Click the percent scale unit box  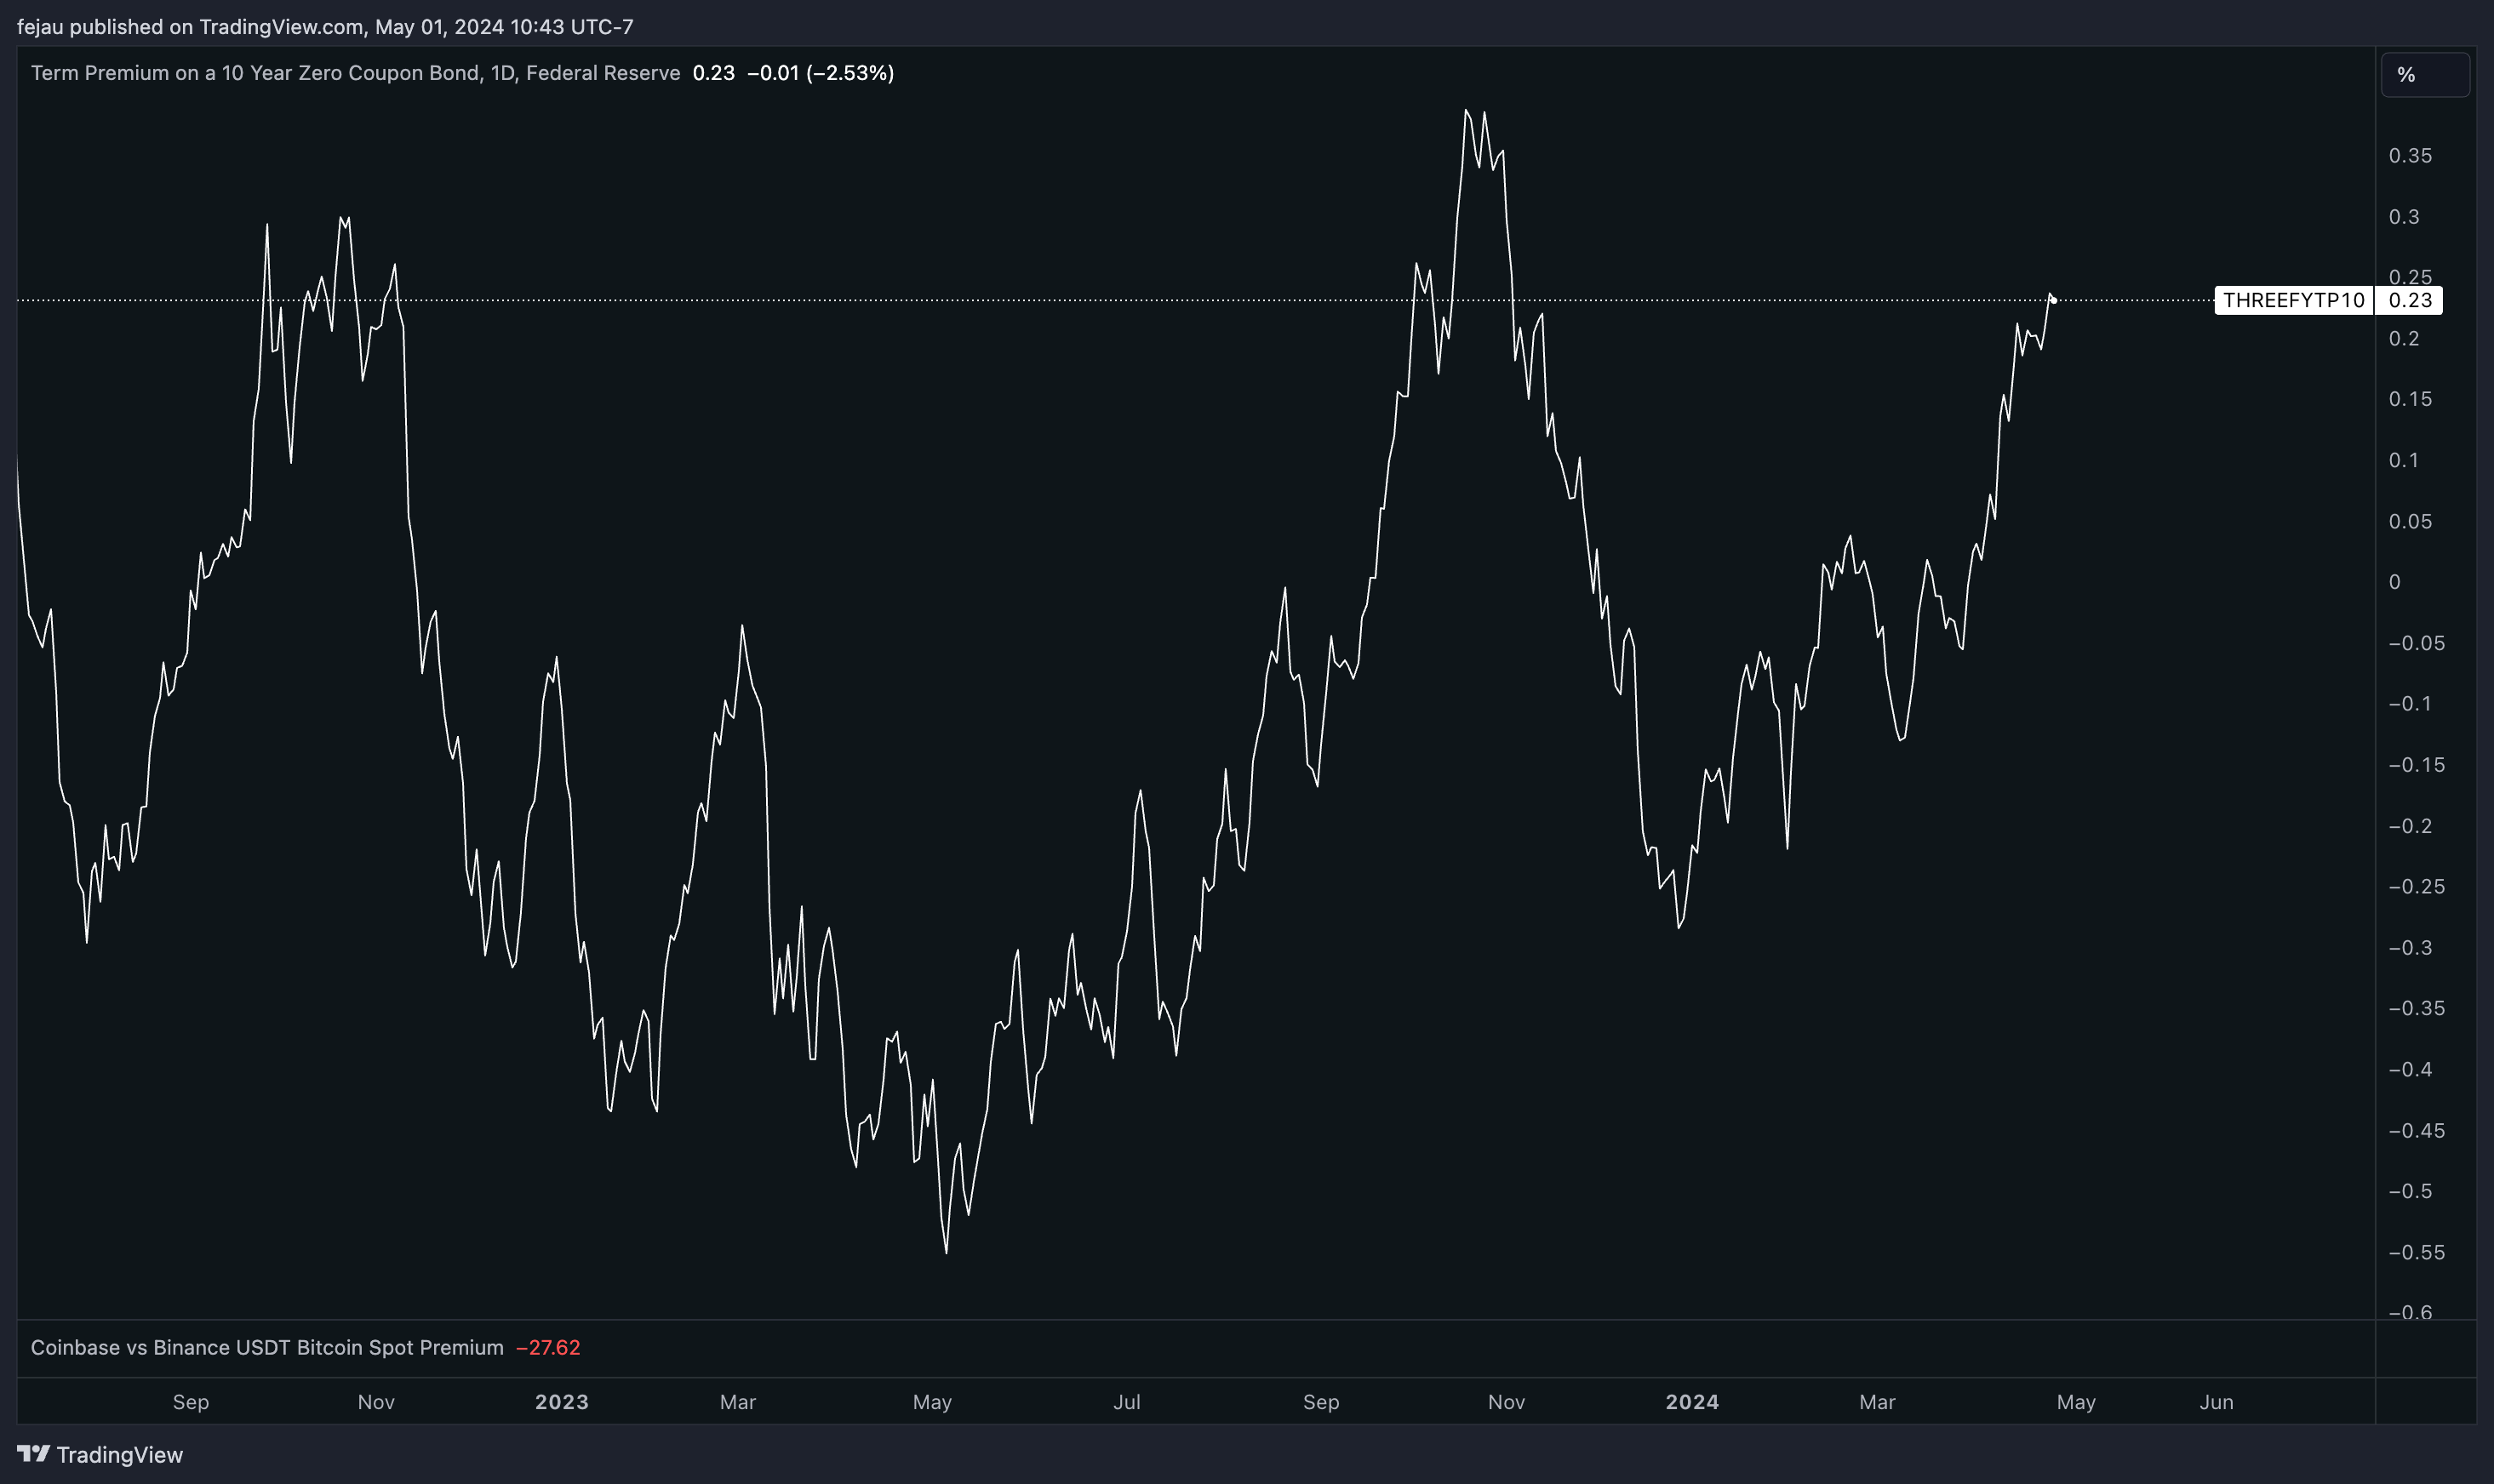(2425, 75)
